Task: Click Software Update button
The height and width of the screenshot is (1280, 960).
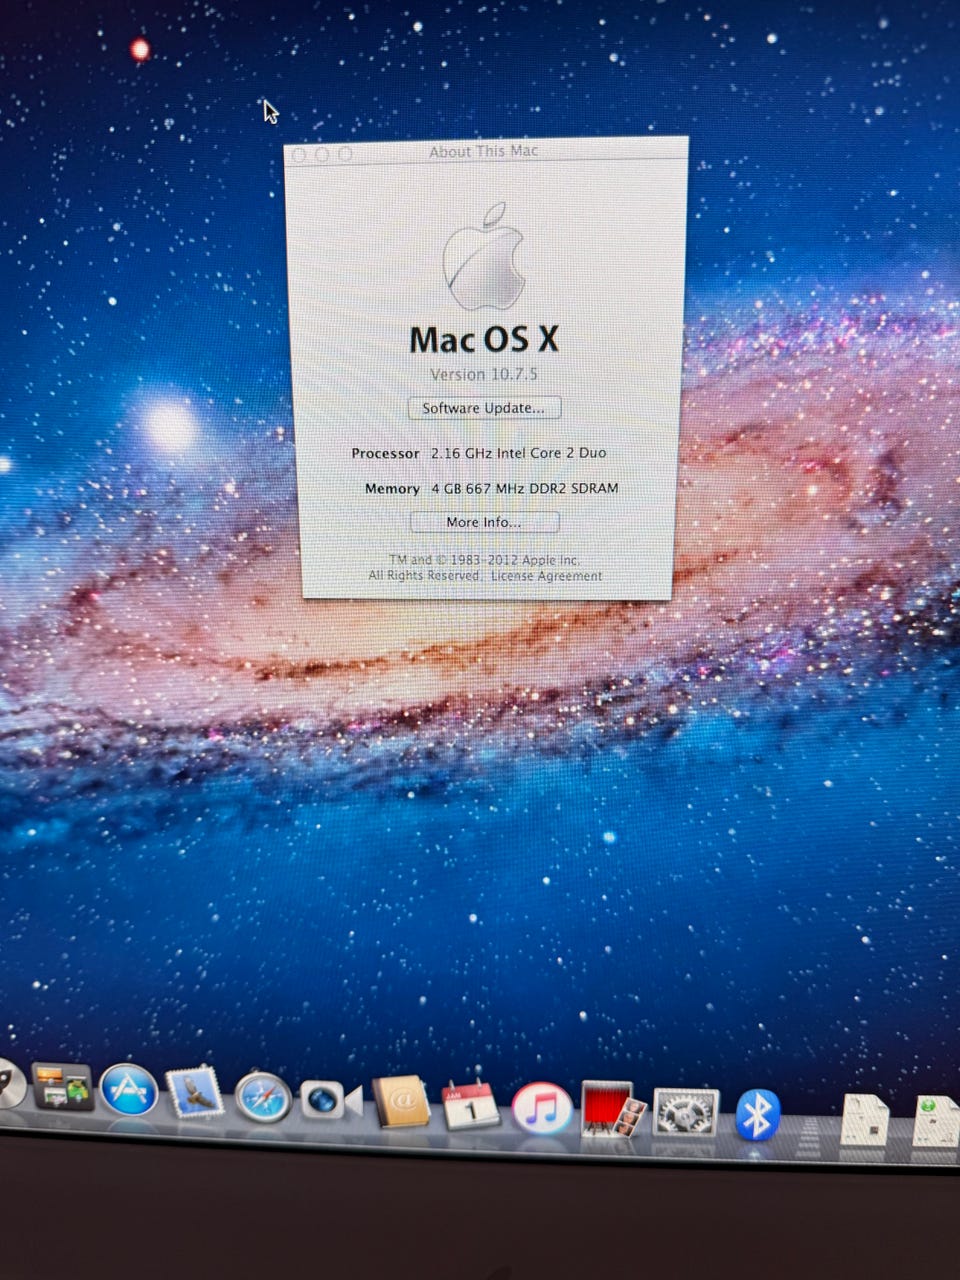Action: point(484,408)
